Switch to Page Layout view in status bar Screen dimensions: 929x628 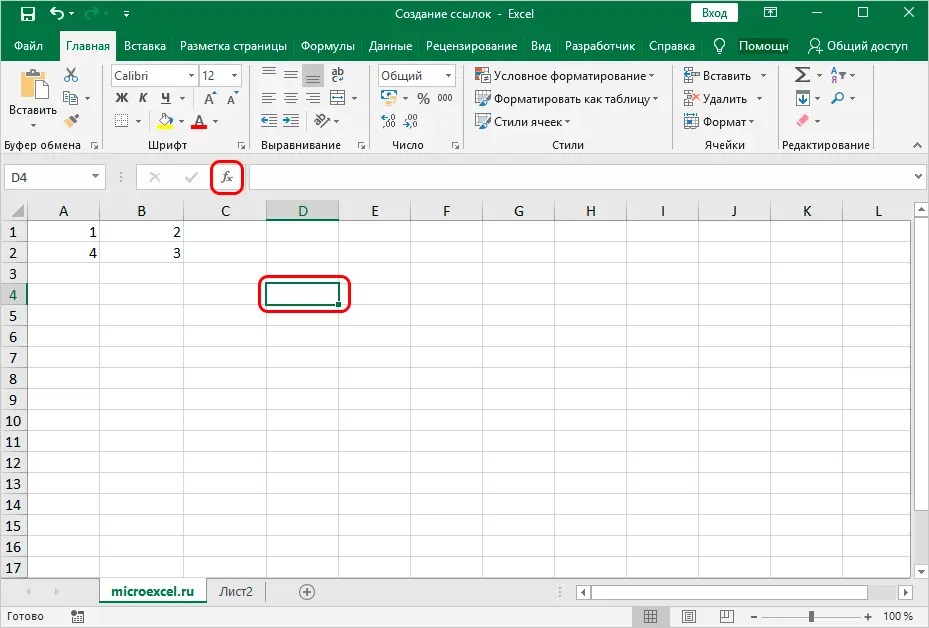click(688, 616)
